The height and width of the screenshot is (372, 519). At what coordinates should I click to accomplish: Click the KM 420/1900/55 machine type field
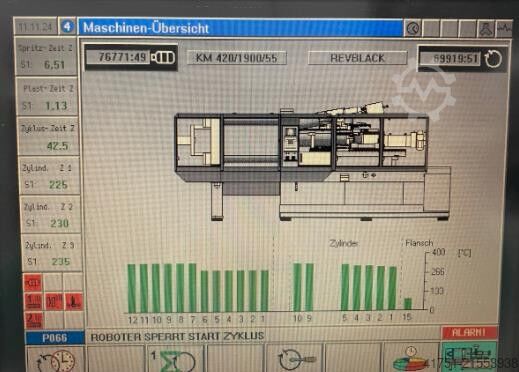[236, 58]
